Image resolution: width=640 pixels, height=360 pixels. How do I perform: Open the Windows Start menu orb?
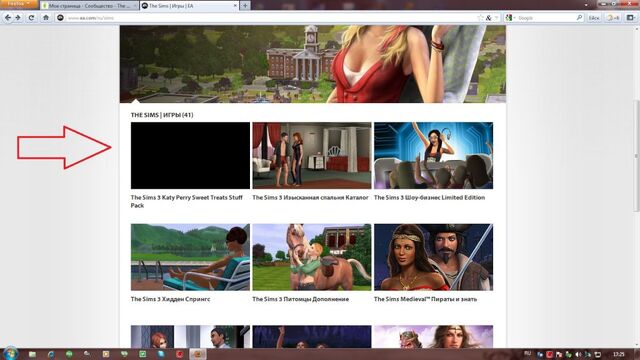click(x=10, y=353)
